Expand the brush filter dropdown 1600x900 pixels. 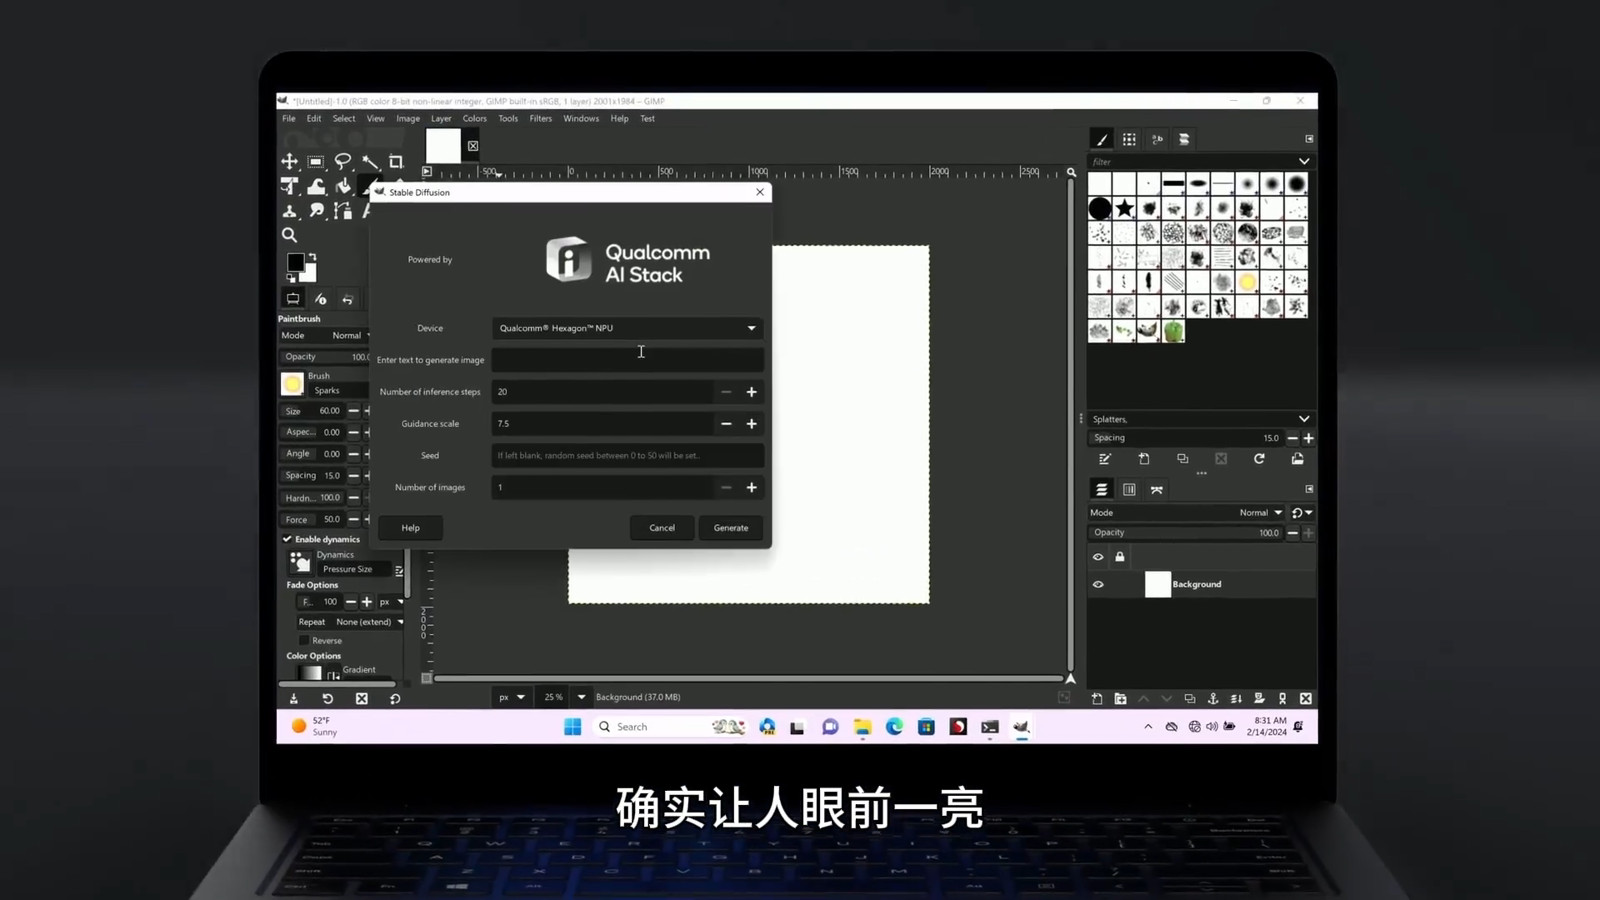1304,161
